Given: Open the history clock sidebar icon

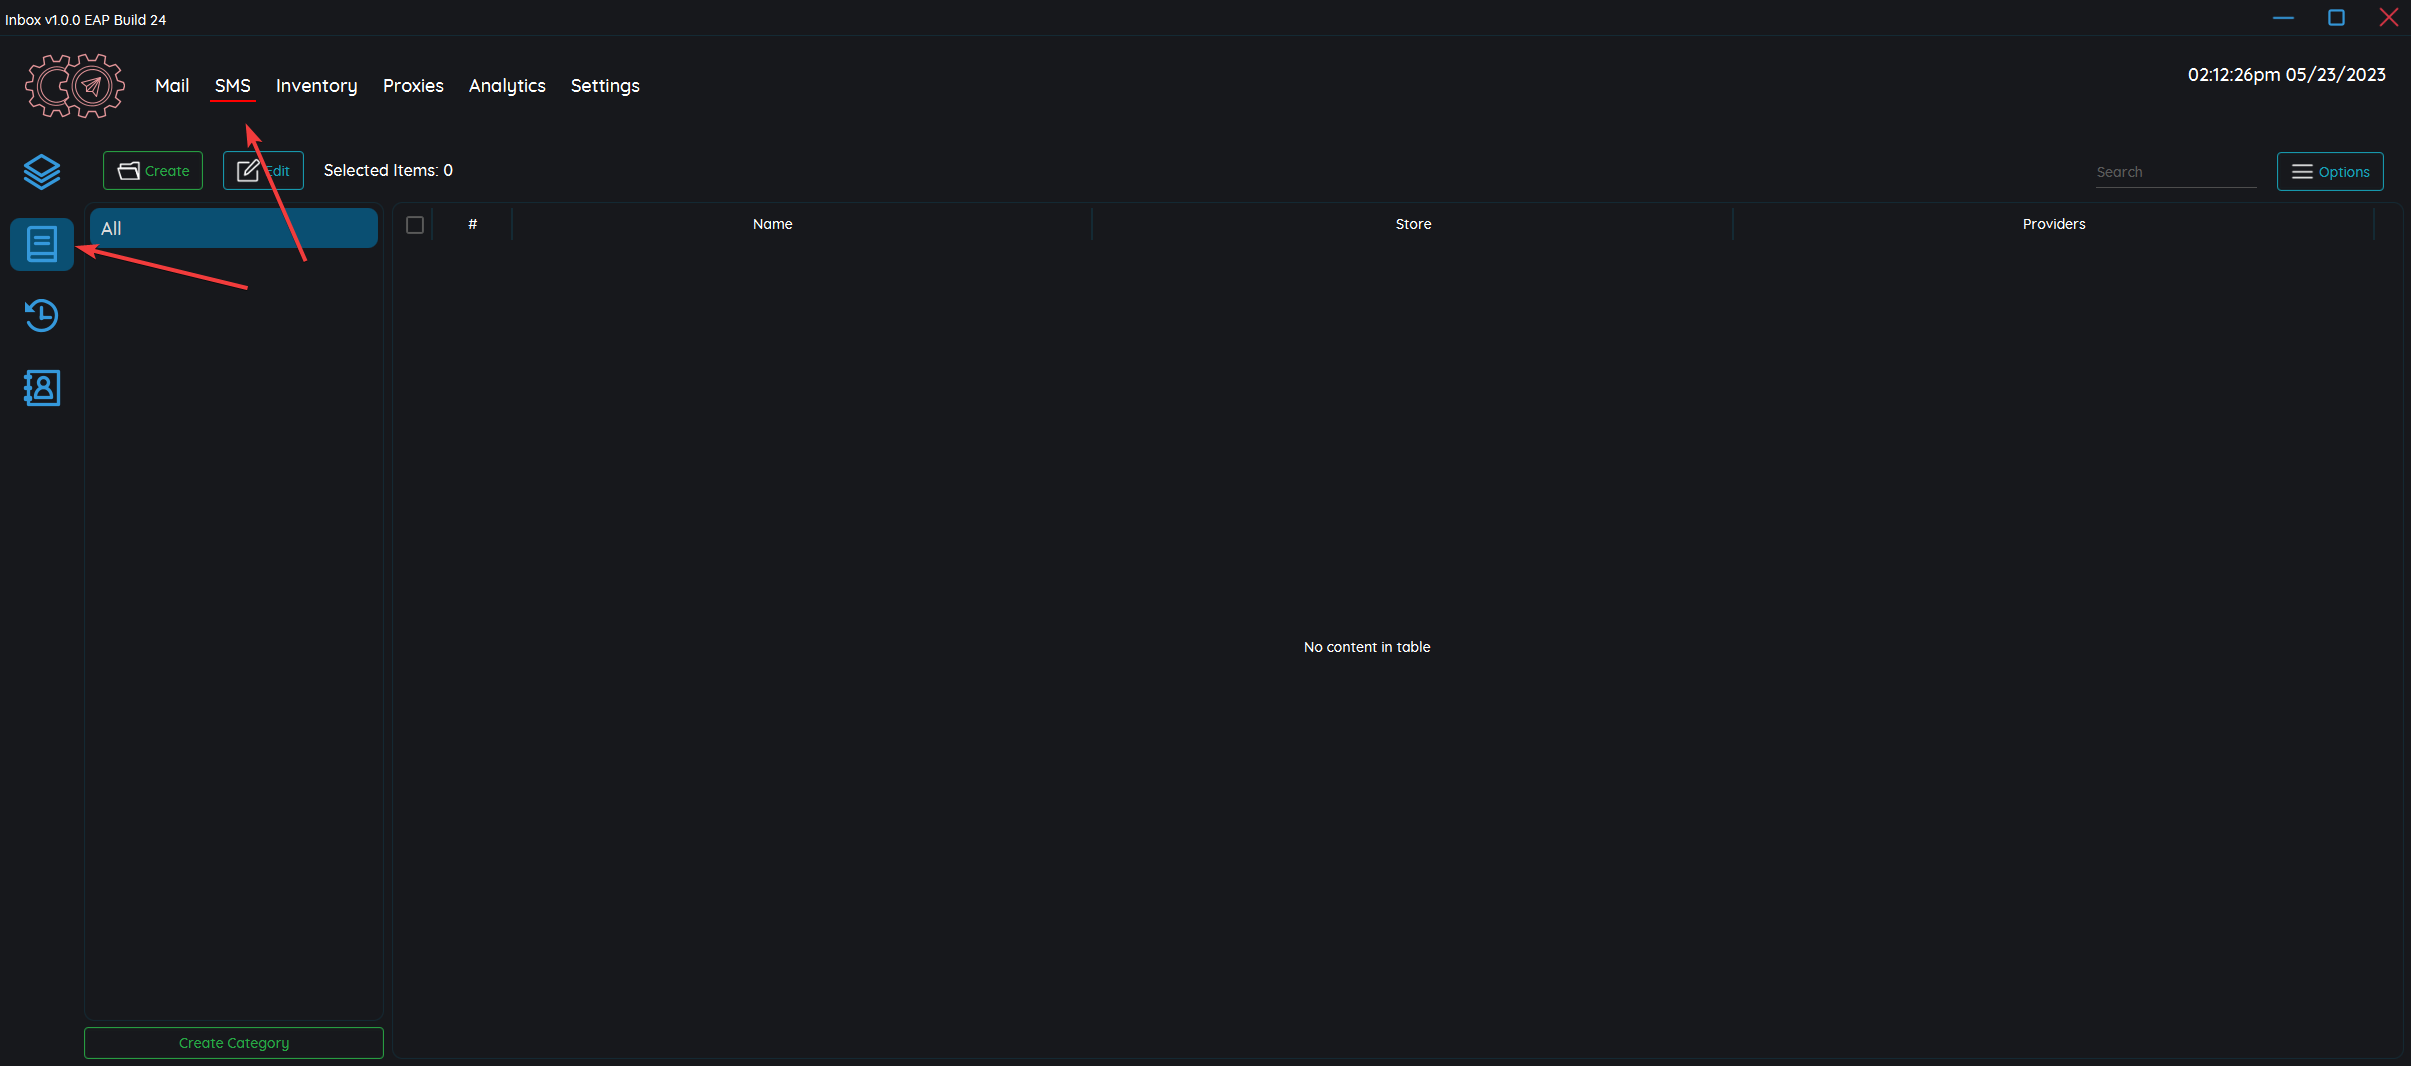Looking at the screenshot, I should (42, 316).
